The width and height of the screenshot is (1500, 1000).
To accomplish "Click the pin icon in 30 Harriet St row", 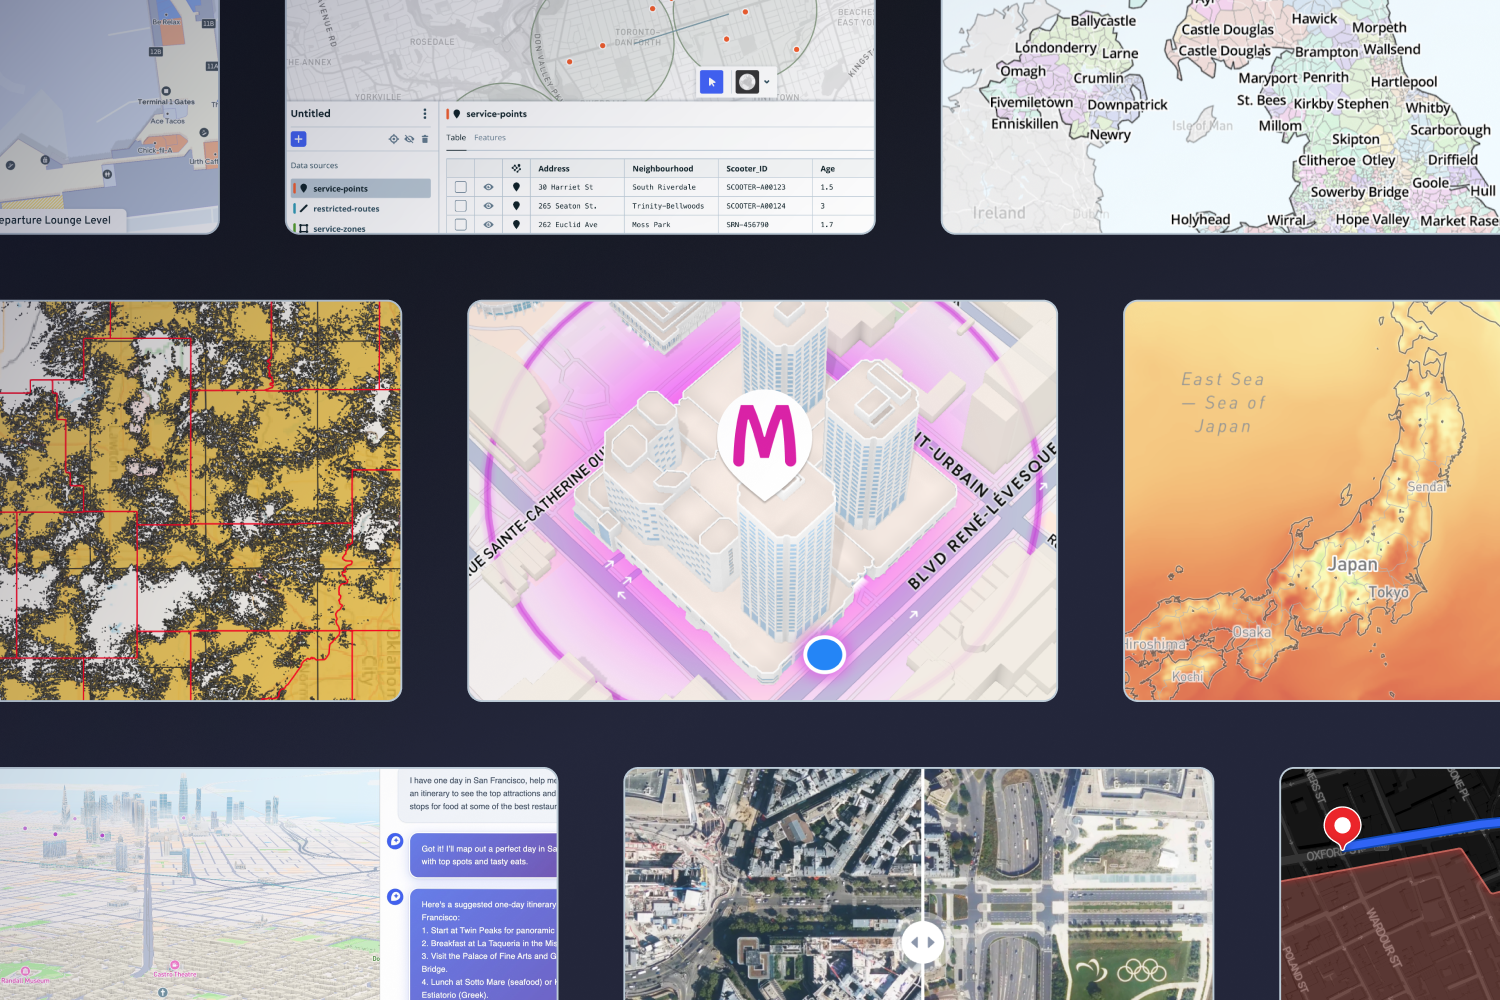I will coord(516,187).
